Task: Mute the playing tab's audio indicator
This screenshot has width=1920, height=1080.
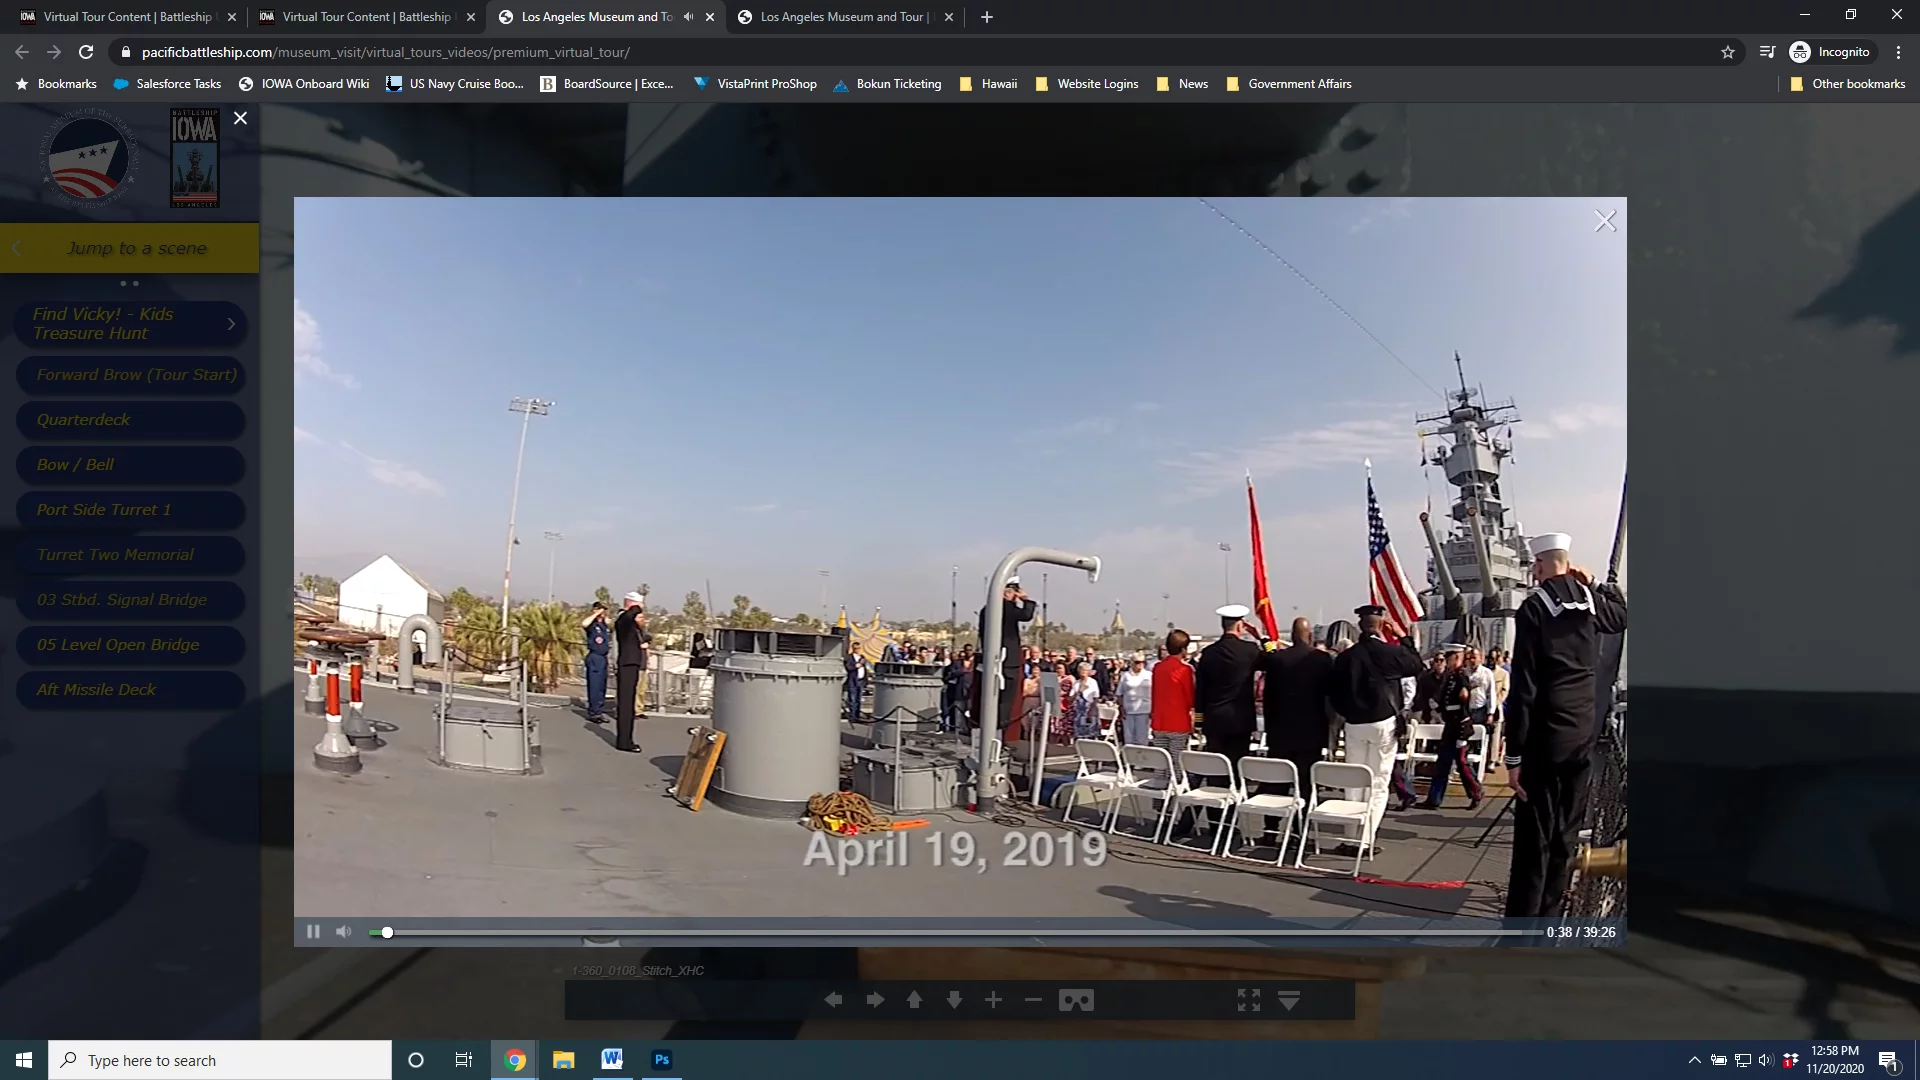Action: pos(688,17)
